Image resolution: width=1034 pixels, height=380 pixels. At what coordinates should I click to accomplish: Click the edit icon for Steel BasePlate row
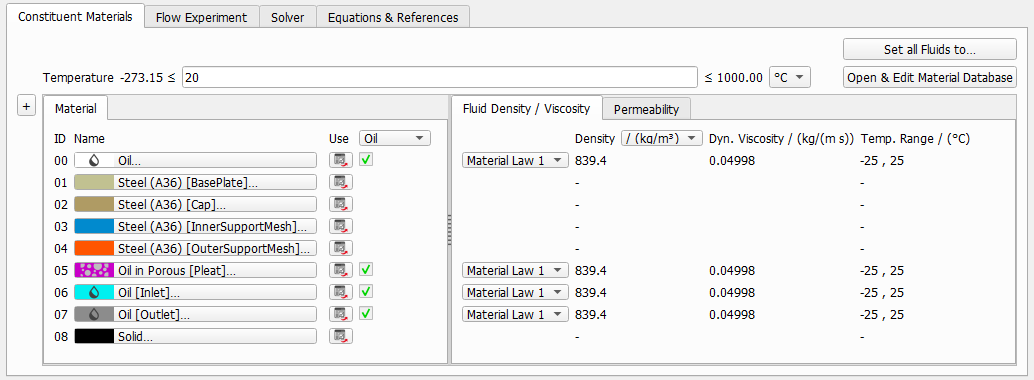pyautogui.click(x=341, y=182)
